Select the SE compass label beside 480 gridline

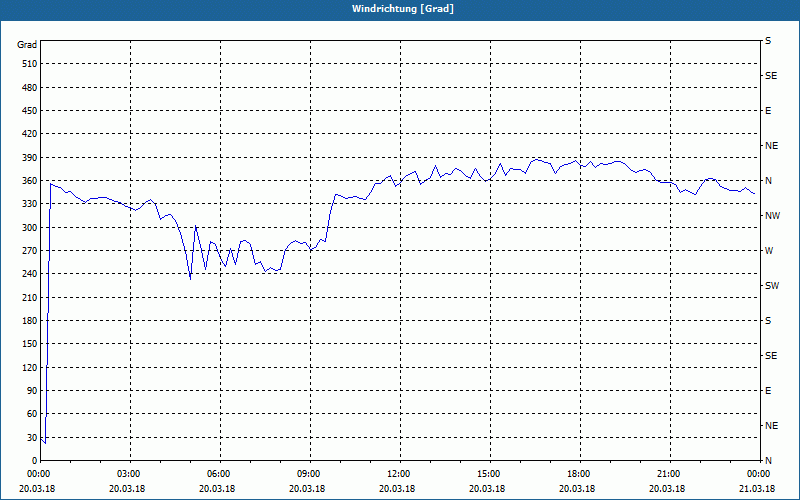(x=771, y=76)
